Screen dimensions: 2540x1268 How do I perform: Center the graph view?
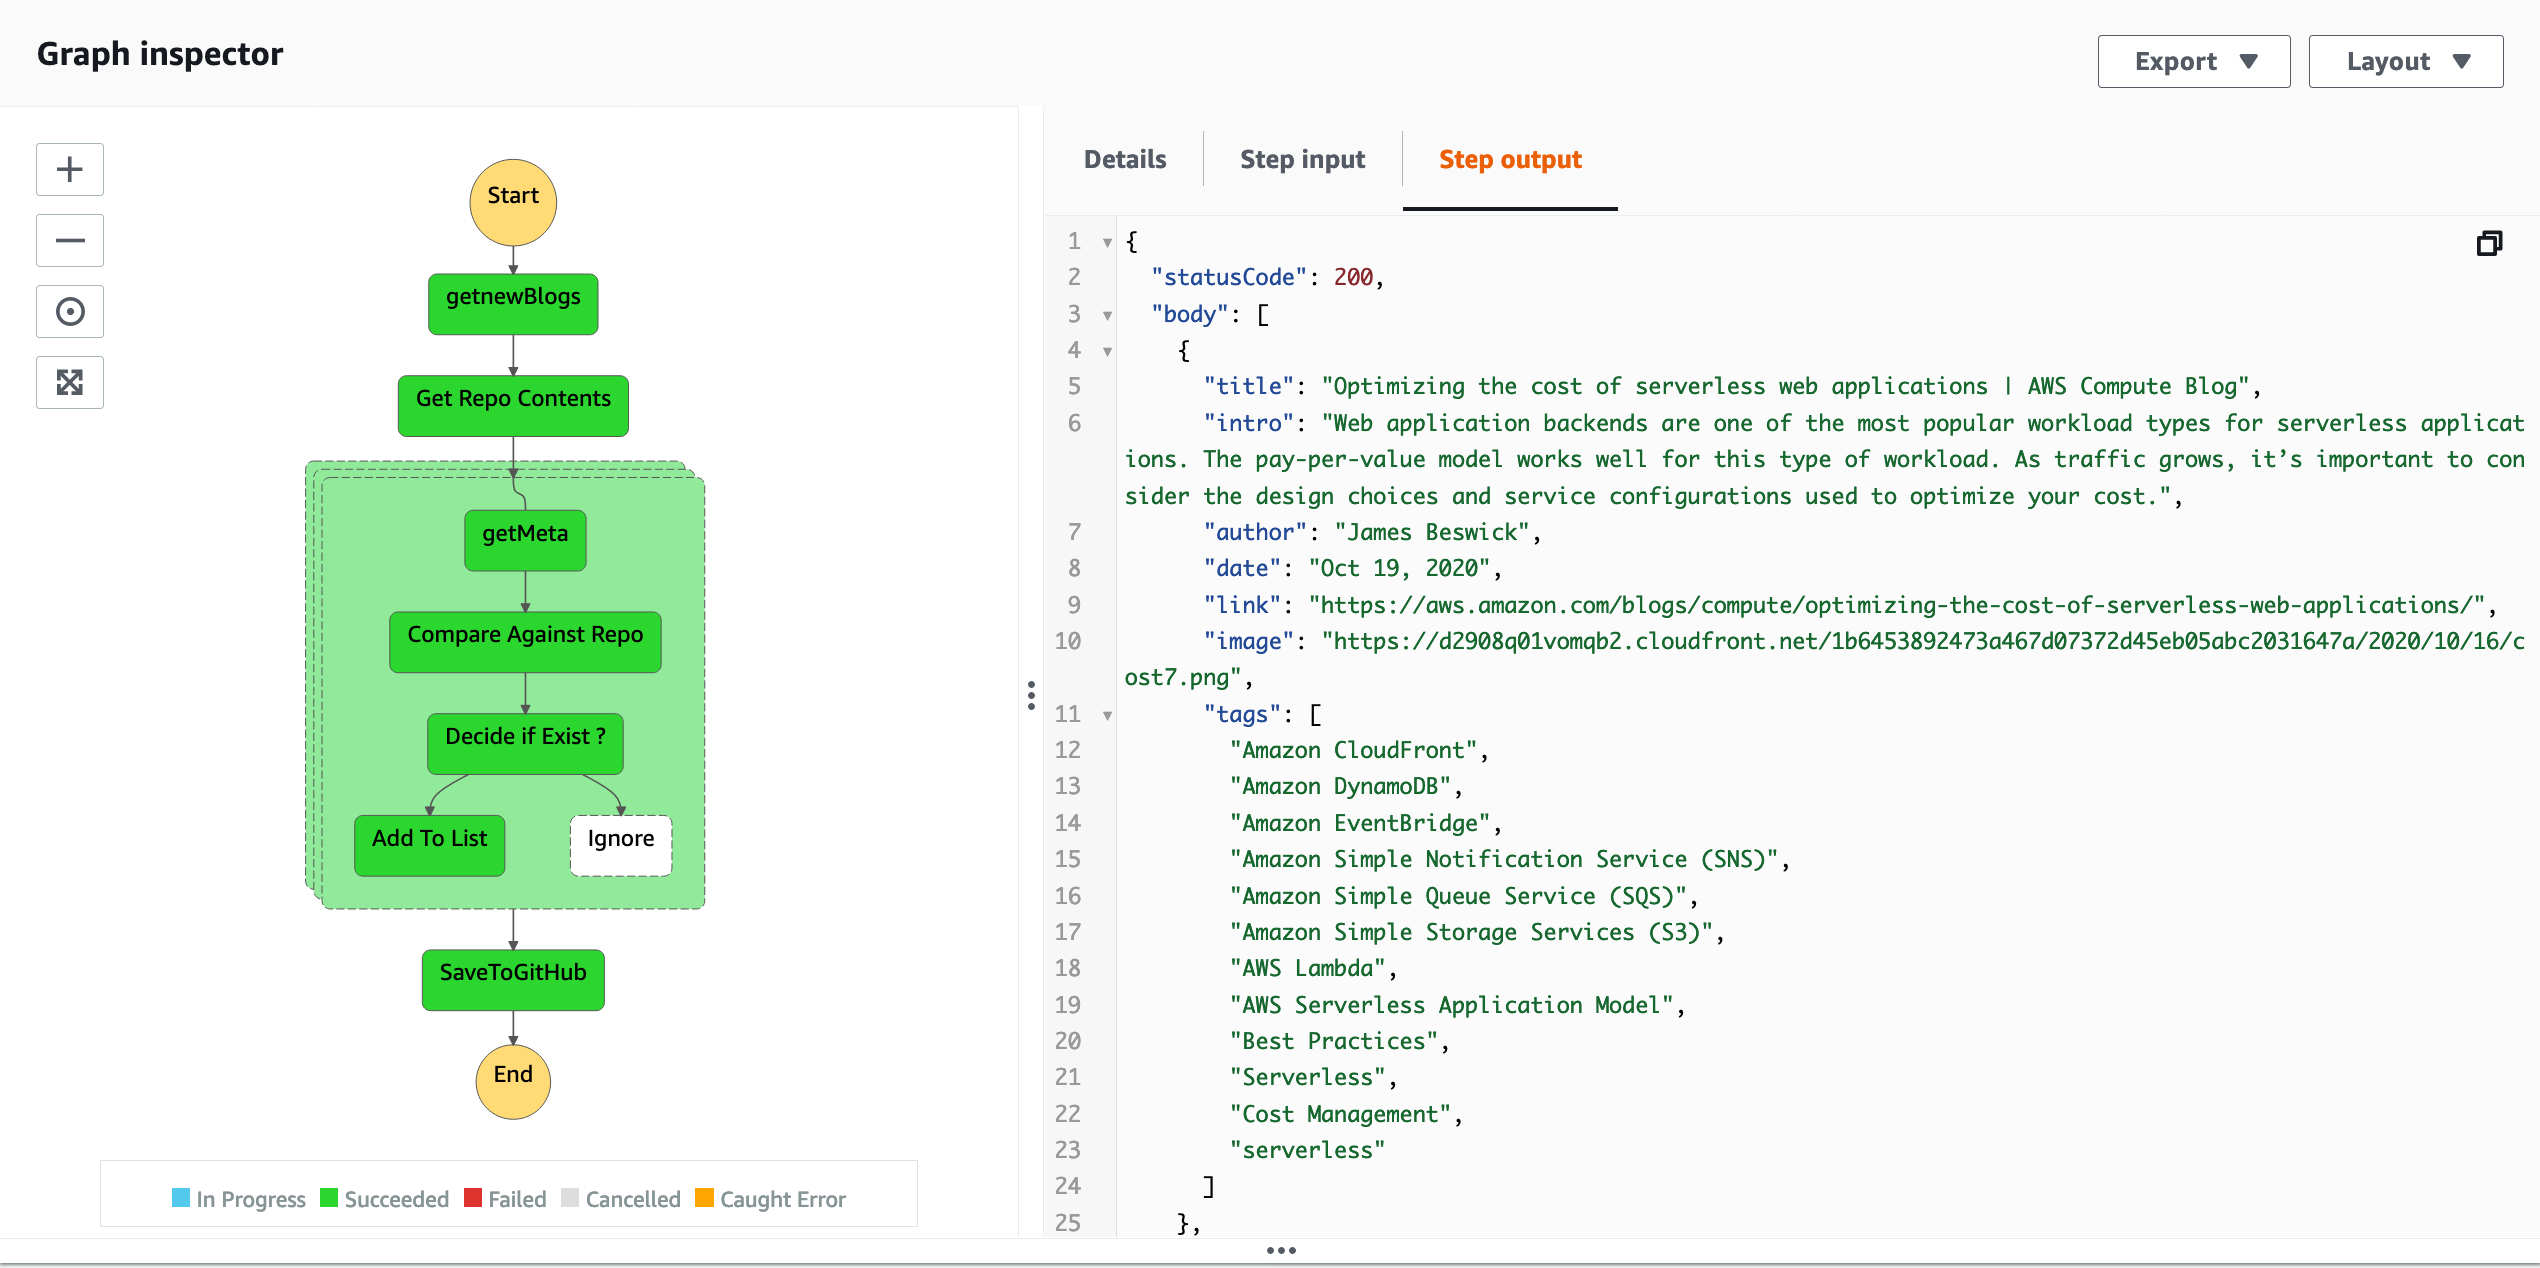69,311
